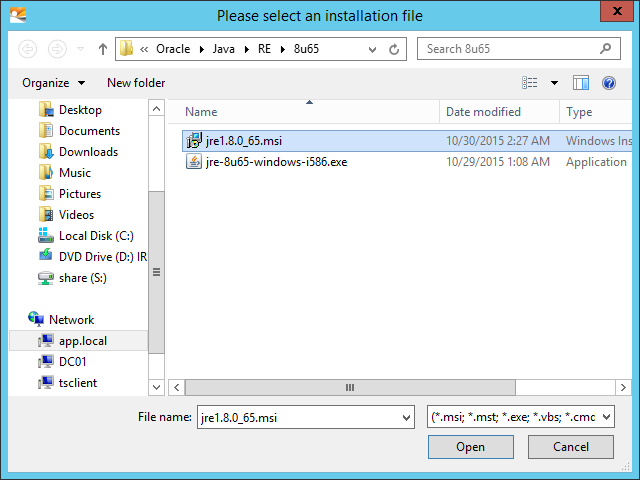This screenshot has width=640, height=480.
Task: Open more view options dropdown
Action: [554, 83]
